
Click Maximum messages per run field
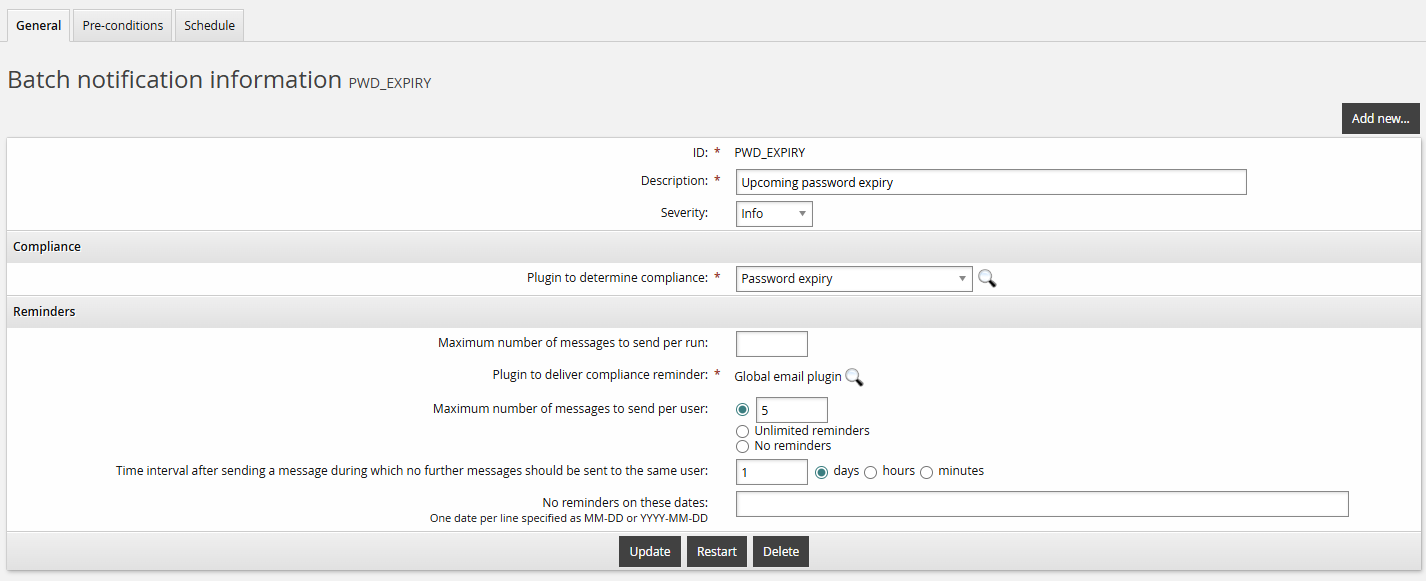point(772,344)
